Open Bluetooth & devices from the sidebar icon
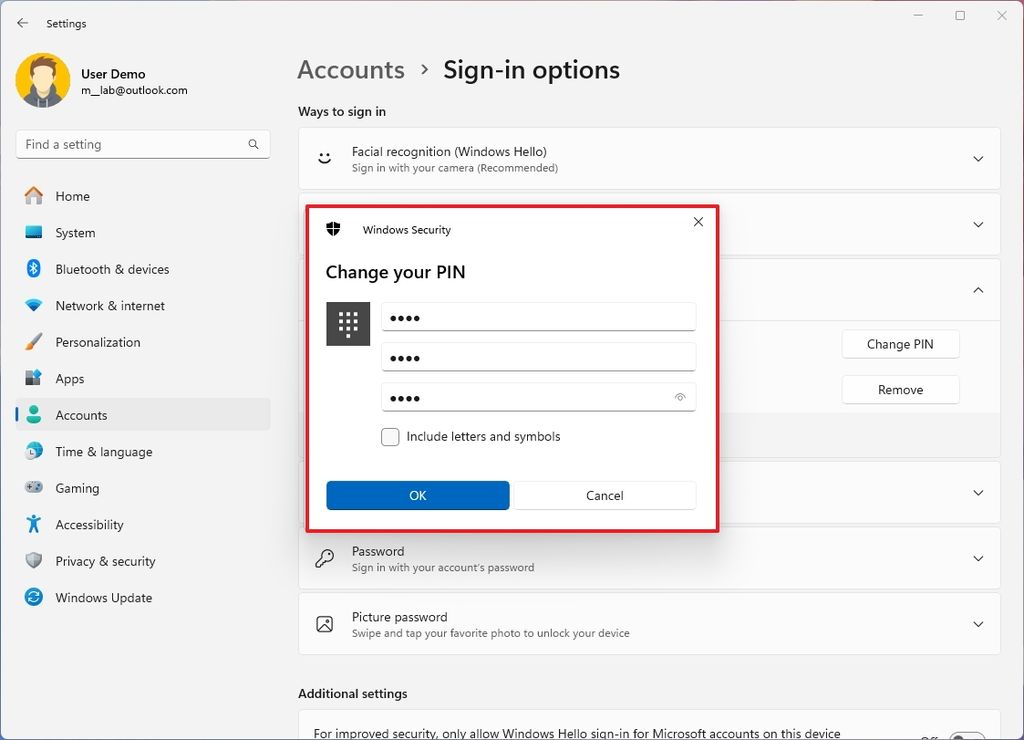Image resolution: width=1024 pixels, height=740 pixels. click(33, 269)
